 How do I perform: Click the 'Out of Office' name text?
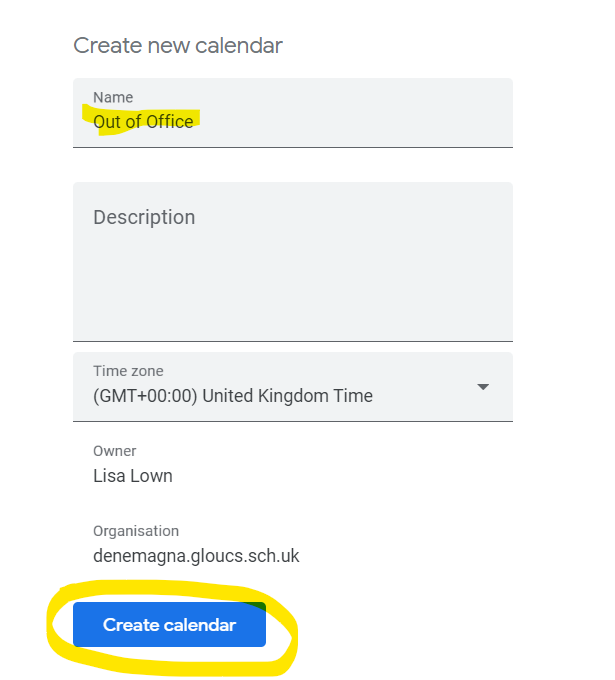(x=143, y=122)
